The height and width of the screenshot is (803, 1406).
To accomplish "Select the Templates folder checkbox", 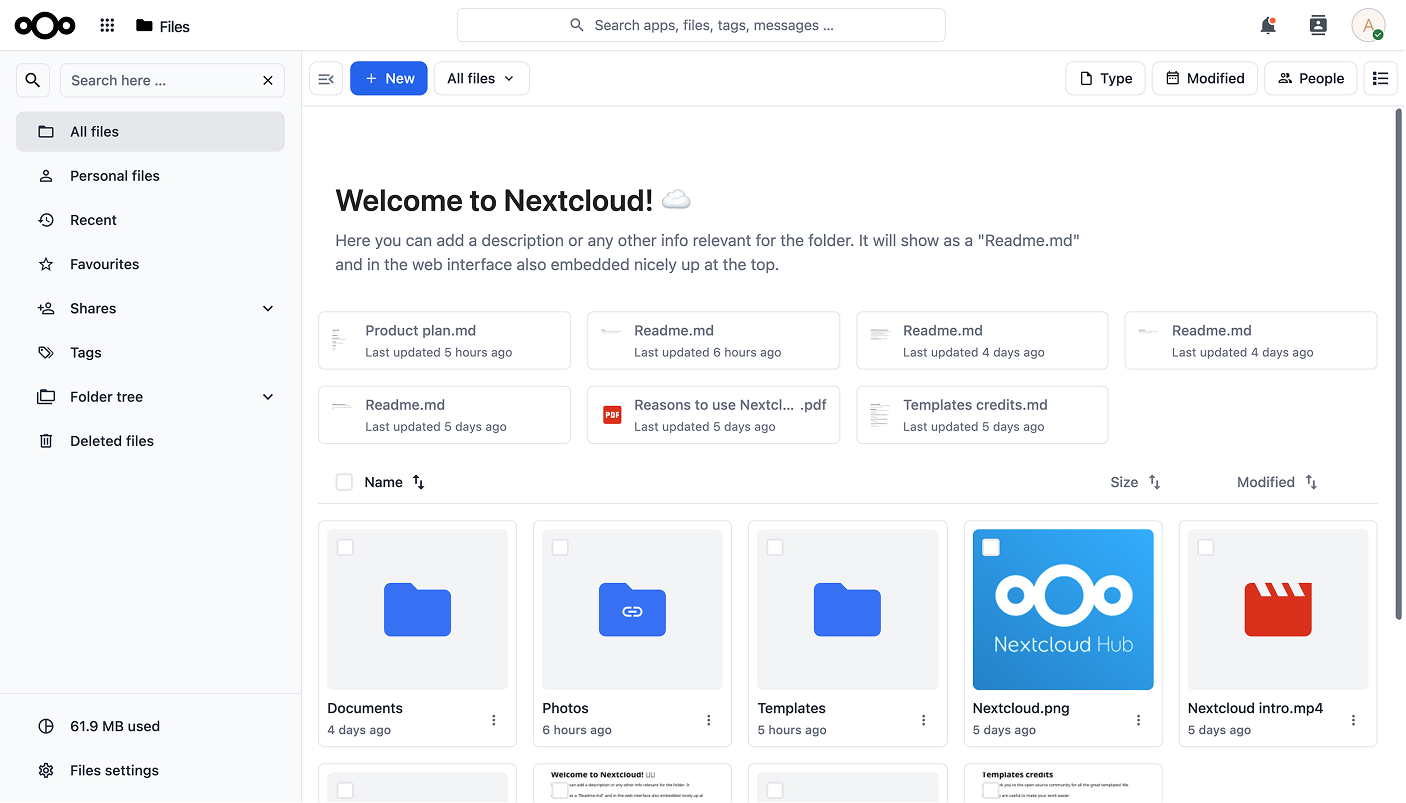I will pos(775,547).
